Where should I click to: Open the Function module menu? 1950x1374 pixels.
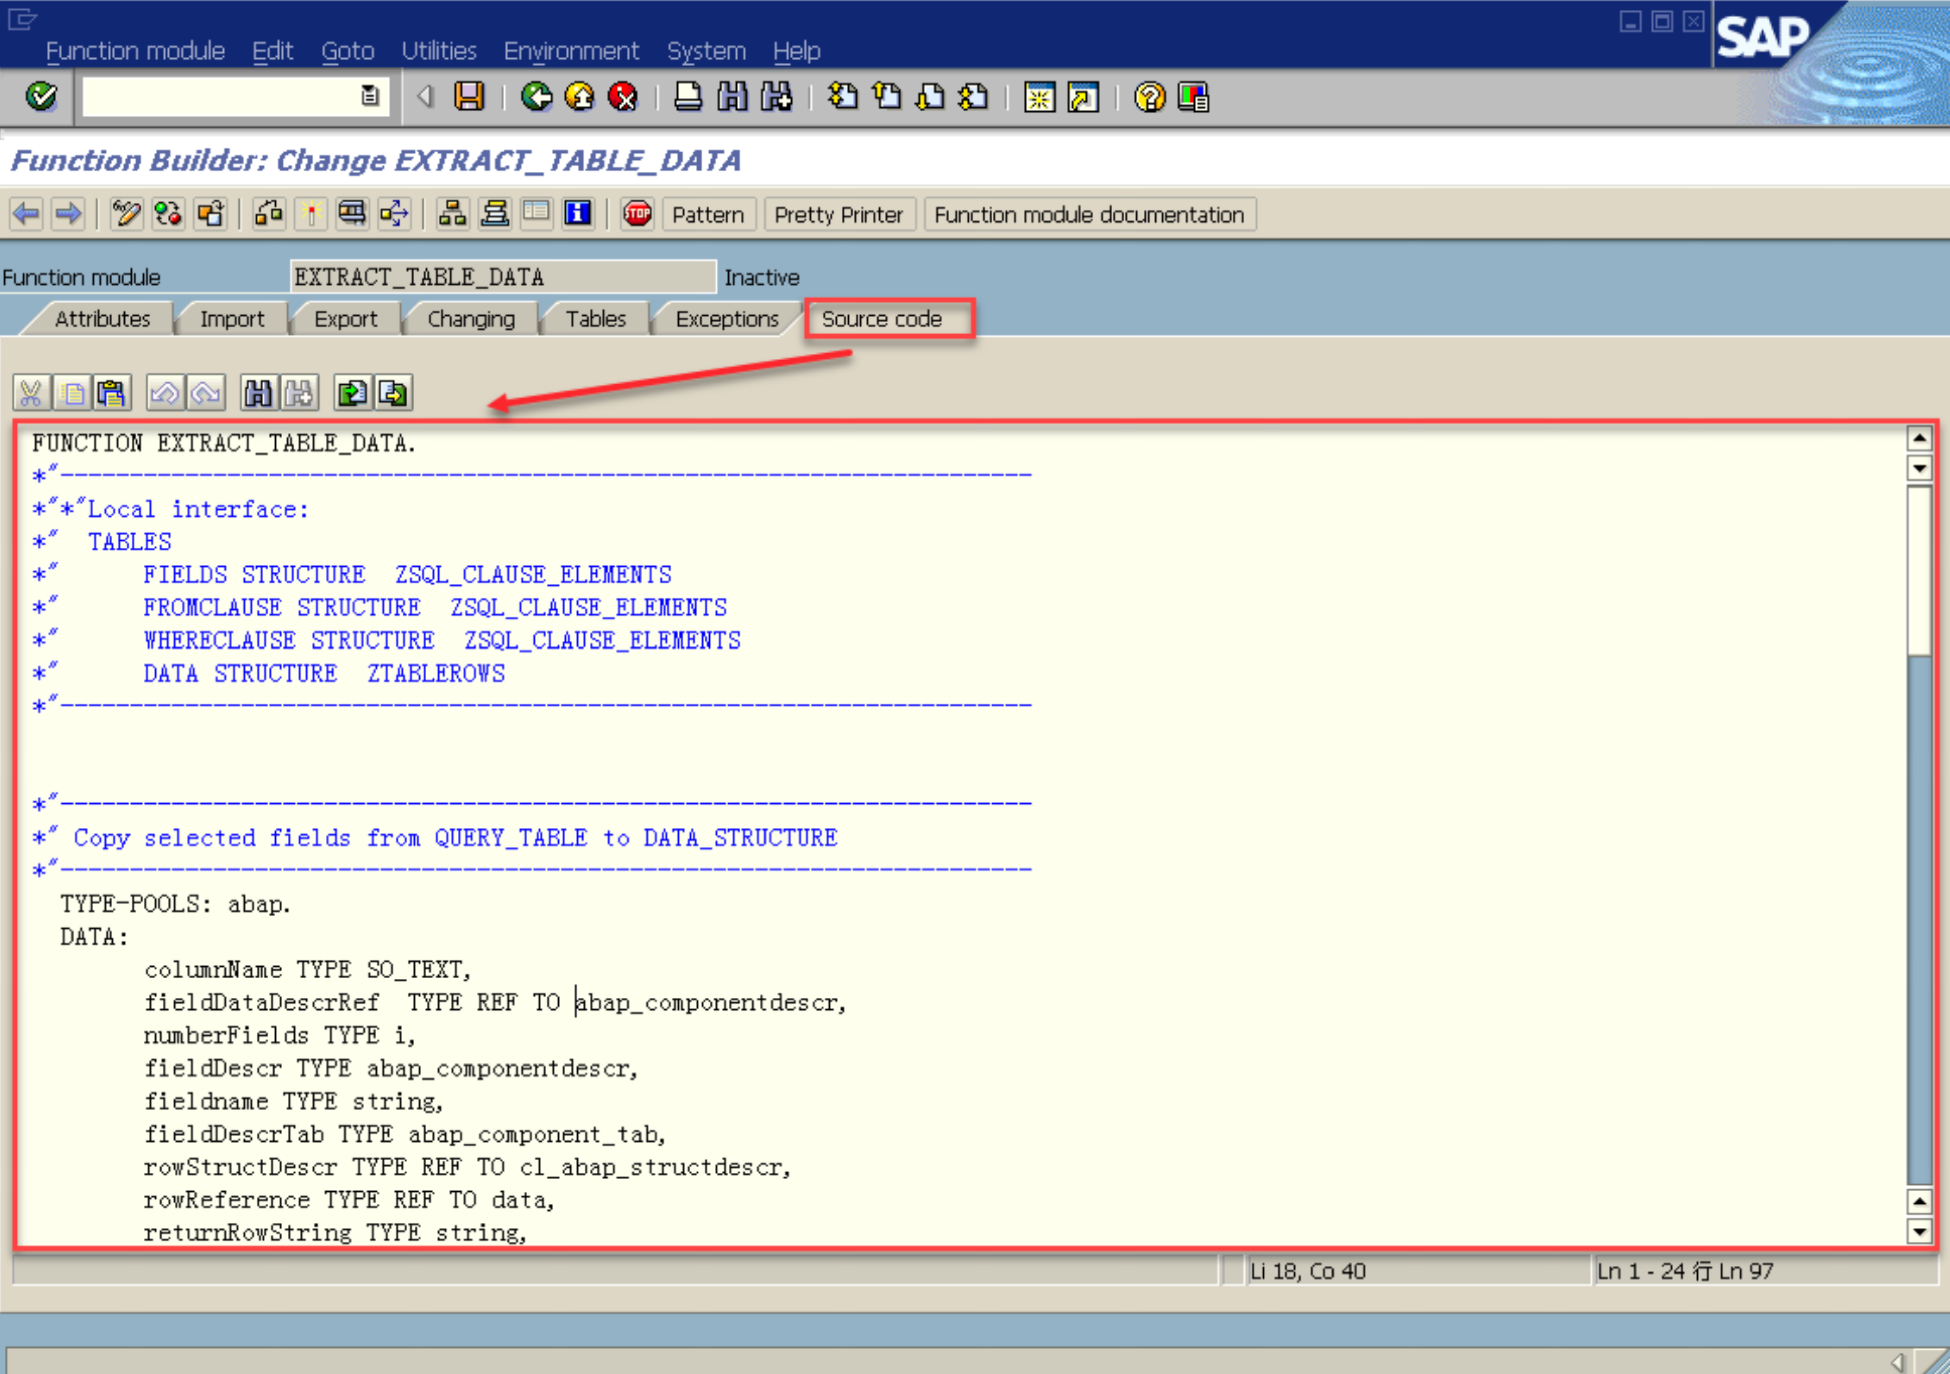point(135,50)
